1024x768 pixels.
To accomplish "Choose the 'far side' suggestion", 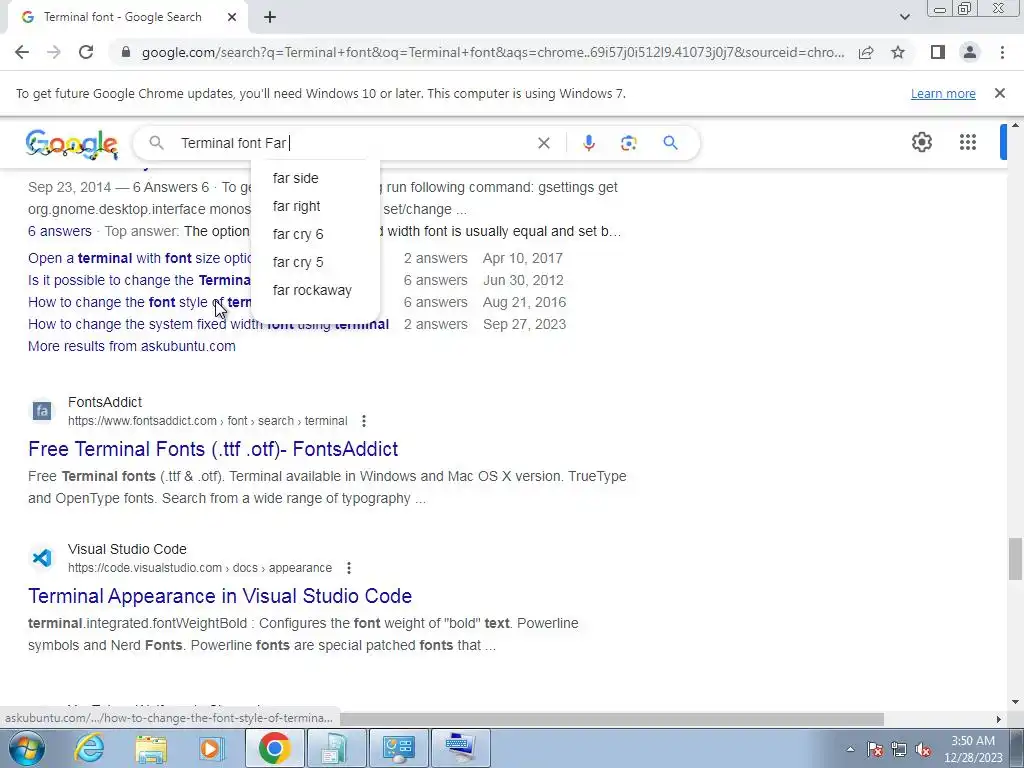I will [x=315, y=178].
